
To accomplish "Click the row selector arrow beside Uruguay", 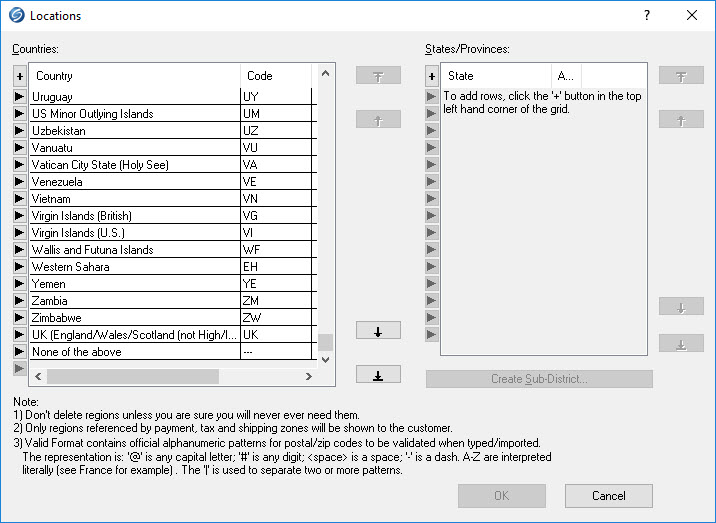I will (19, 97).
